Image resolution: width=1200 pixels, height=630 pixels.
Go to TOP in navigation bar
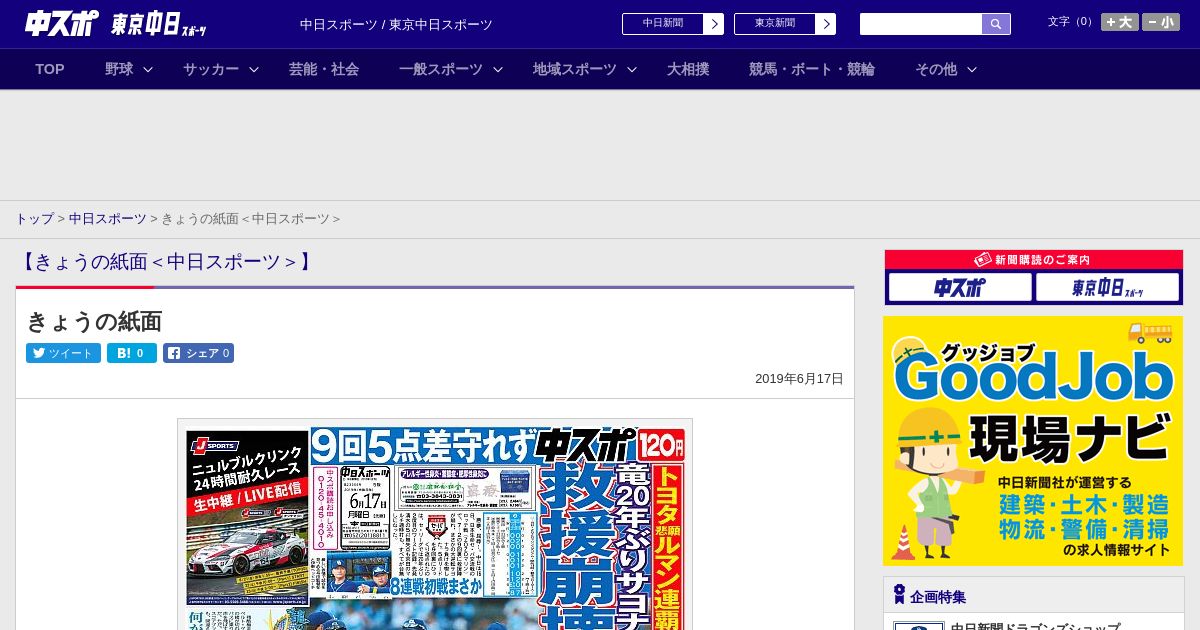coord(50,69)
